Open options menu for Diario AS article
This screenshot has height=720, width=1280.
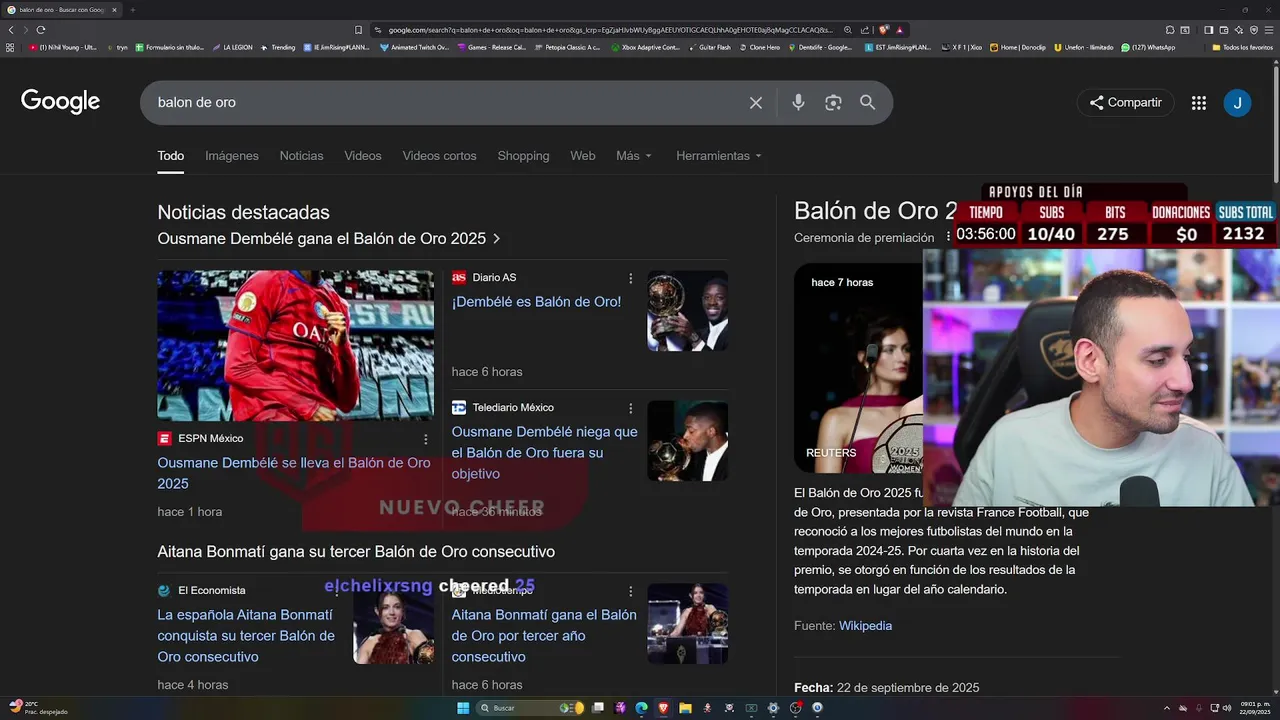point(630,278)
